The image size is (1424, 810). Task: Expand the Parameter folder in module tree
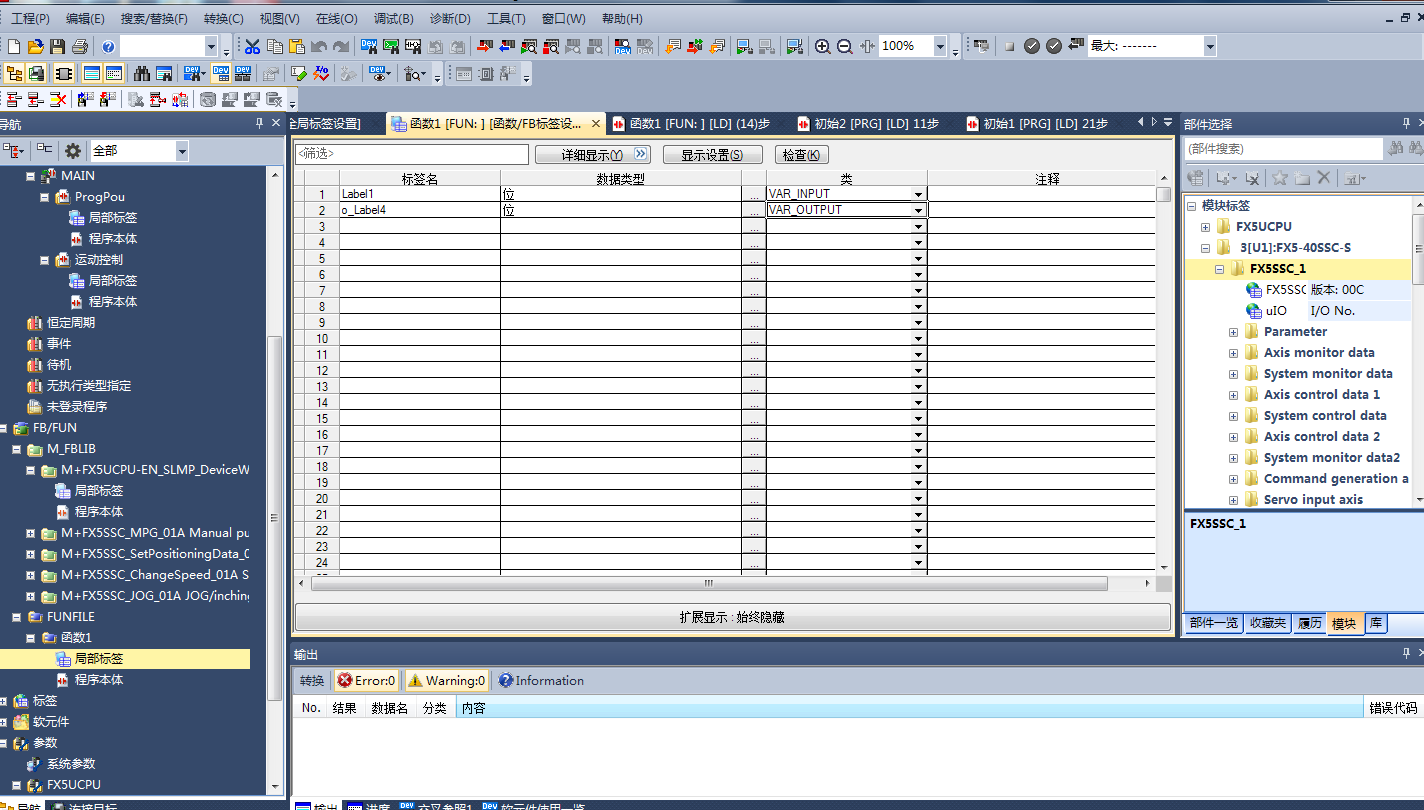(x=1233, y=332)
